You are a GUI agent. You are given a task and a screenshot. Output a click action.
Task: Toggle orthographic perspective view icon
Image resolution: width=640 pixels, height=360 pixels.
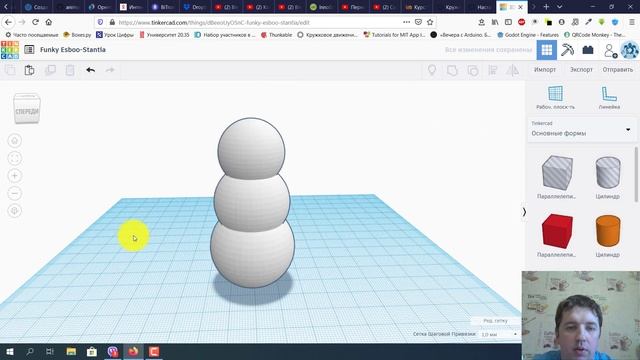tap(15, 211)
